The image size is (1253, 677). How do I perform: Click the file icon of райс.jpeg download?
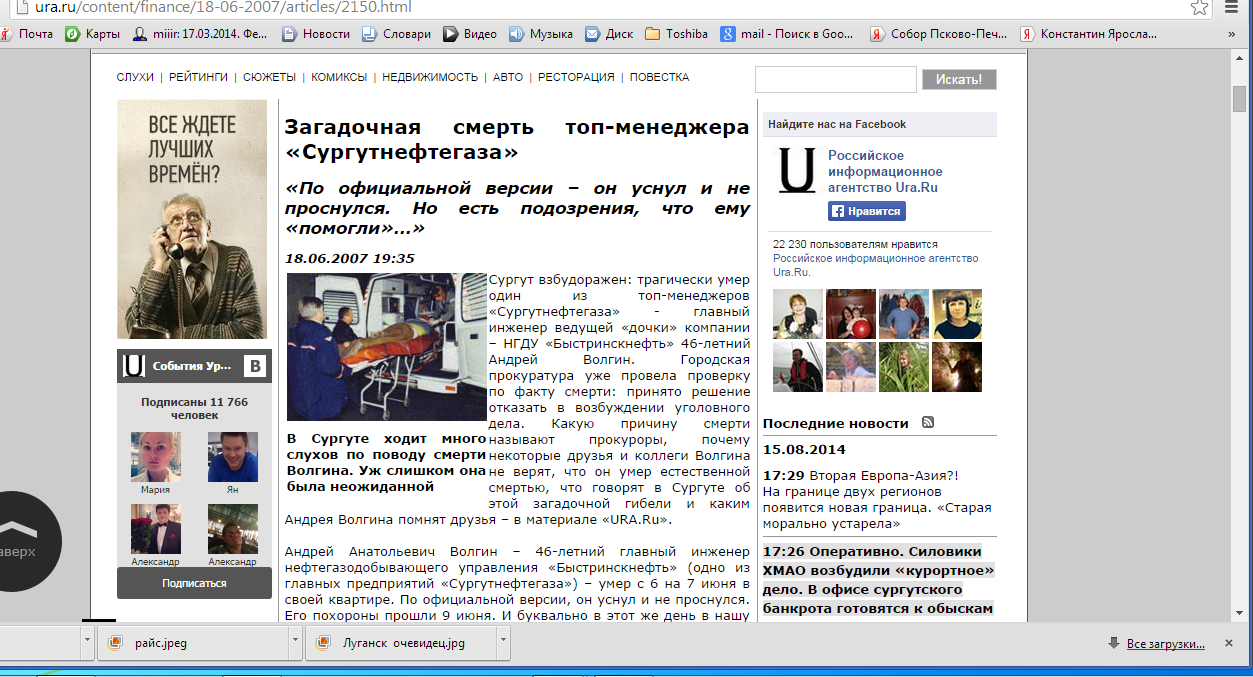click(115, 643)
